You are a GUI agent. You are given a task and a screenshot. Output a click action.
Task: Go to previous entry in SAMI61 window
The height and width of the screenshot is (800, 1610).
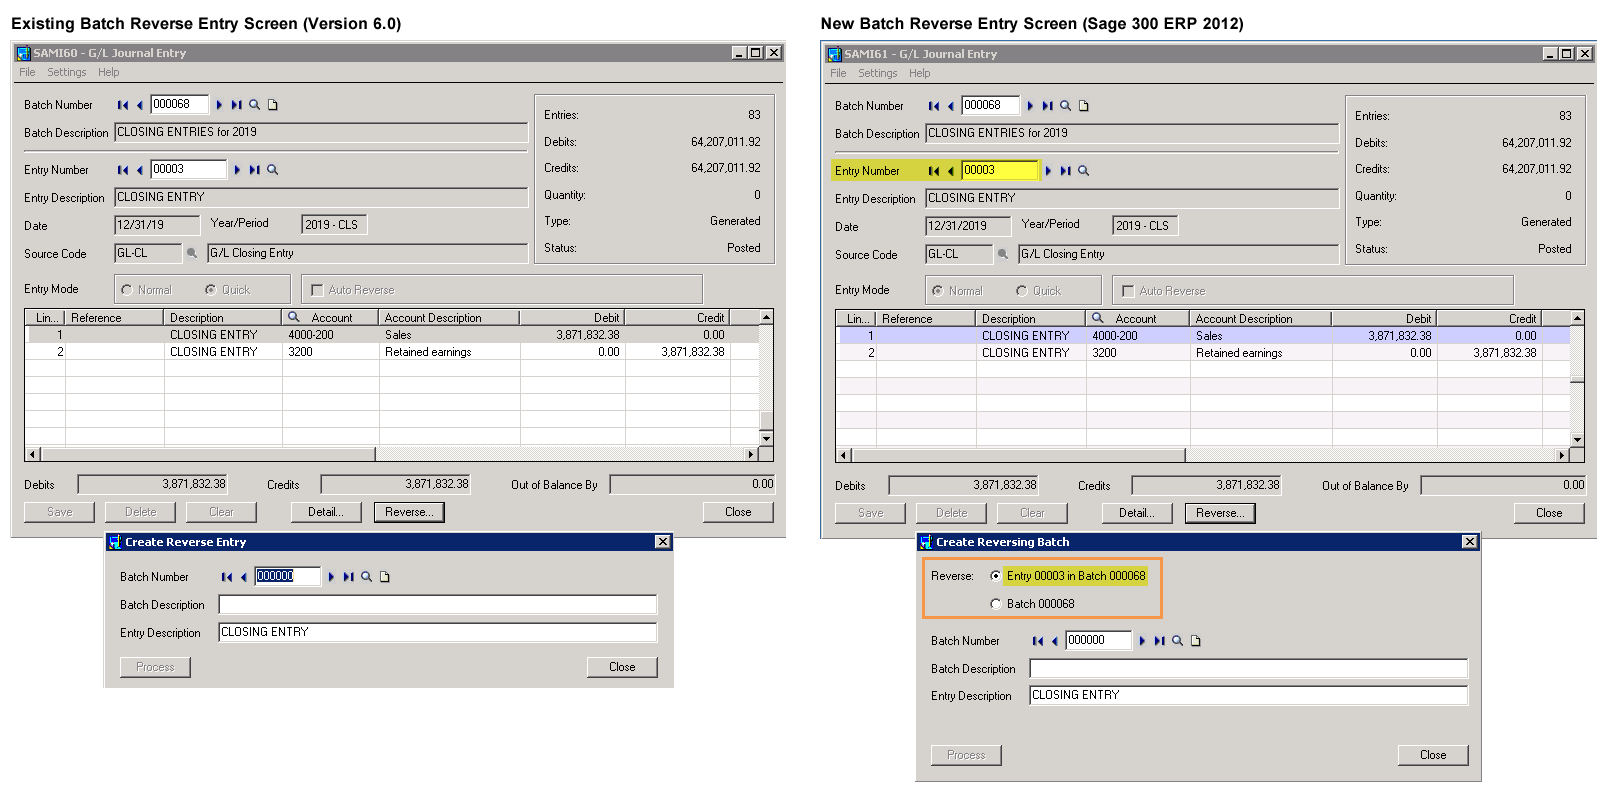point(951,171)
